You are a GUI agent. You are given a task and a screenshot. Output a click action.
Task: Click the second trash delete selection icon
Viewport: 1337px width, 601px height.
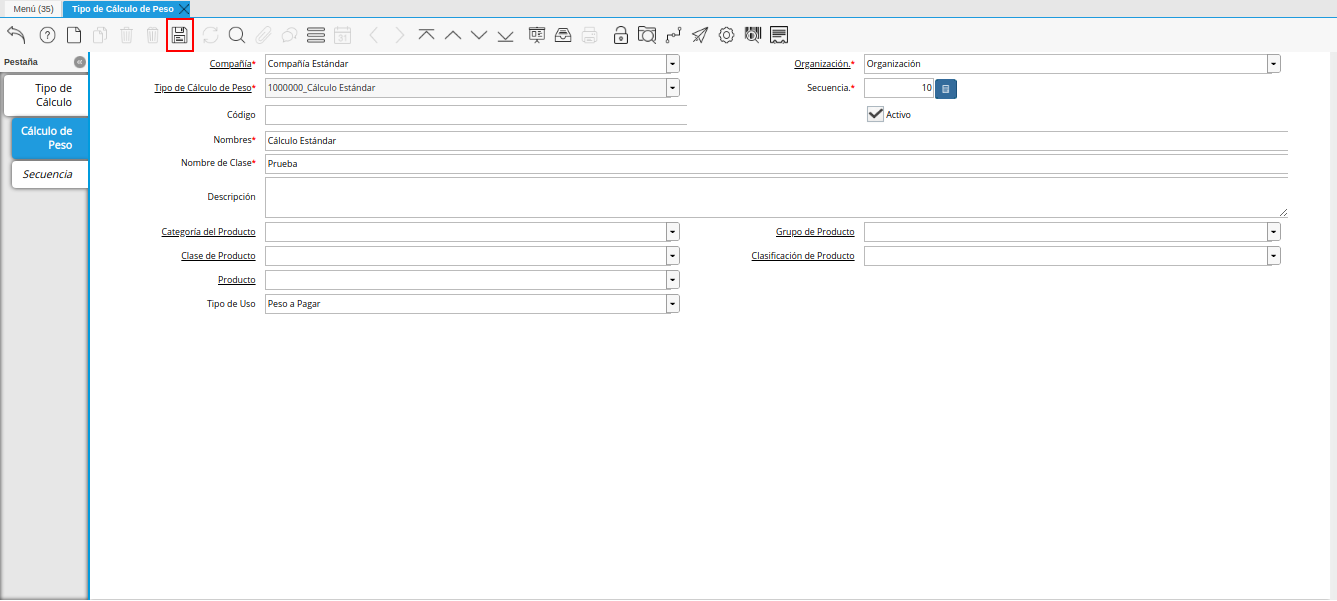pos(152,35)
